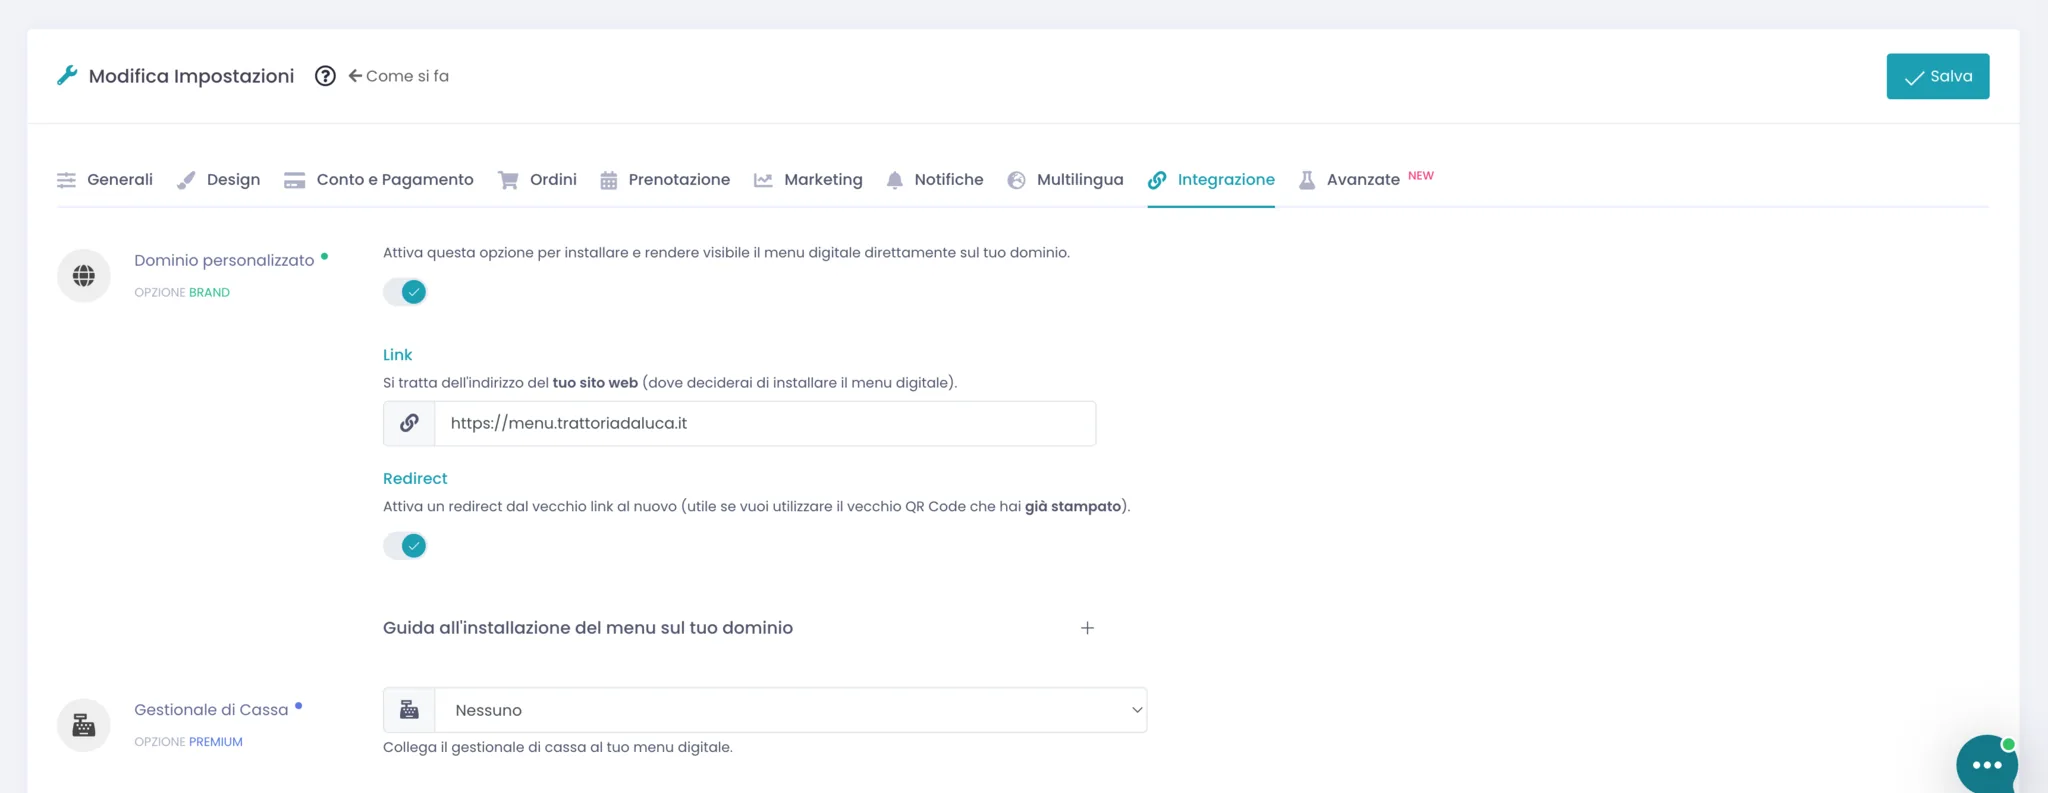2048x793 pixels.
Task: Open the question mark help icon
Action: pos(325,76)
